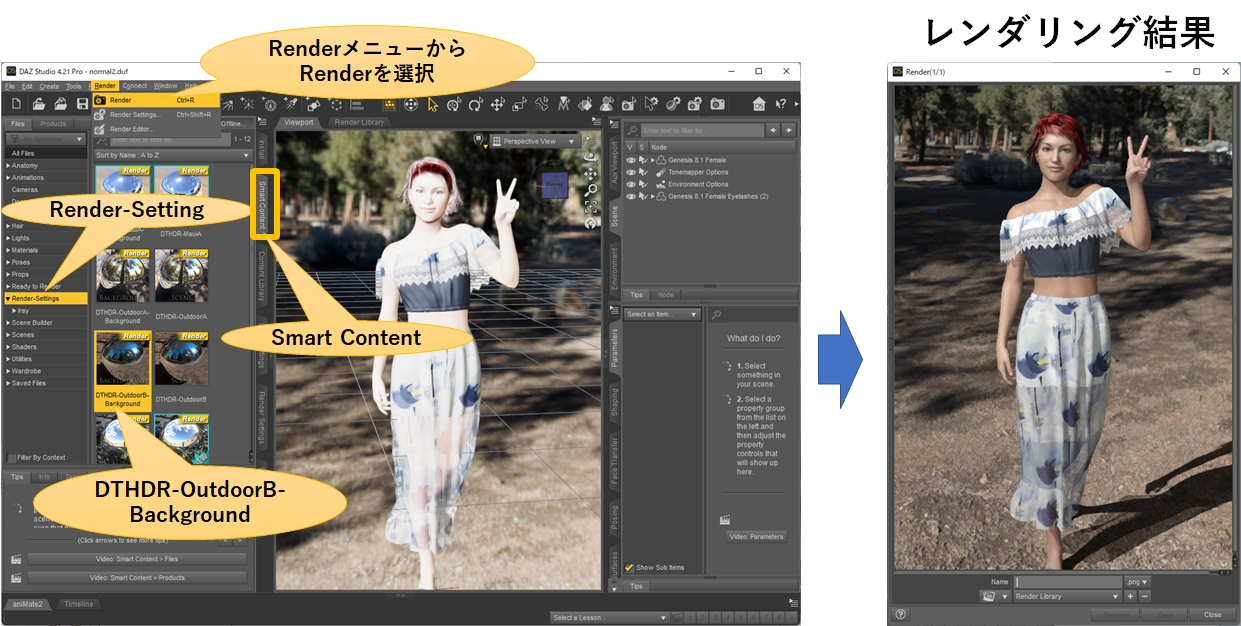1241x626 pixels.
Task: Click Video: Smart Content > Files button
Action: click(x=136, y=559)
